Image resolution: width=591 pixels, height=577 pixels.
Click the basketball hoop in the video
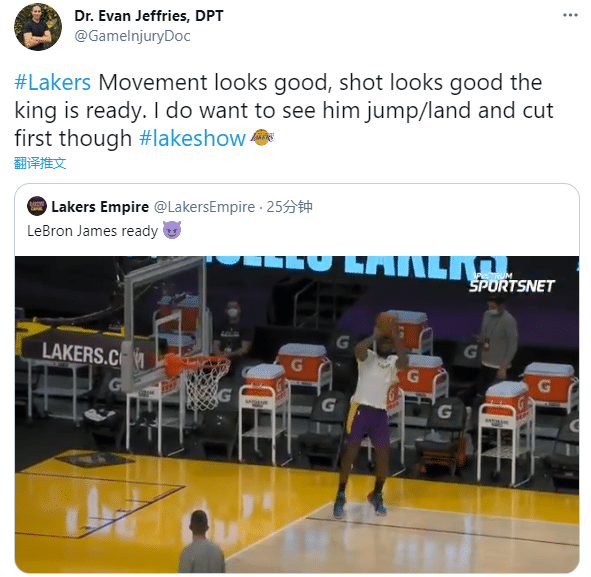tap(197, 381)
